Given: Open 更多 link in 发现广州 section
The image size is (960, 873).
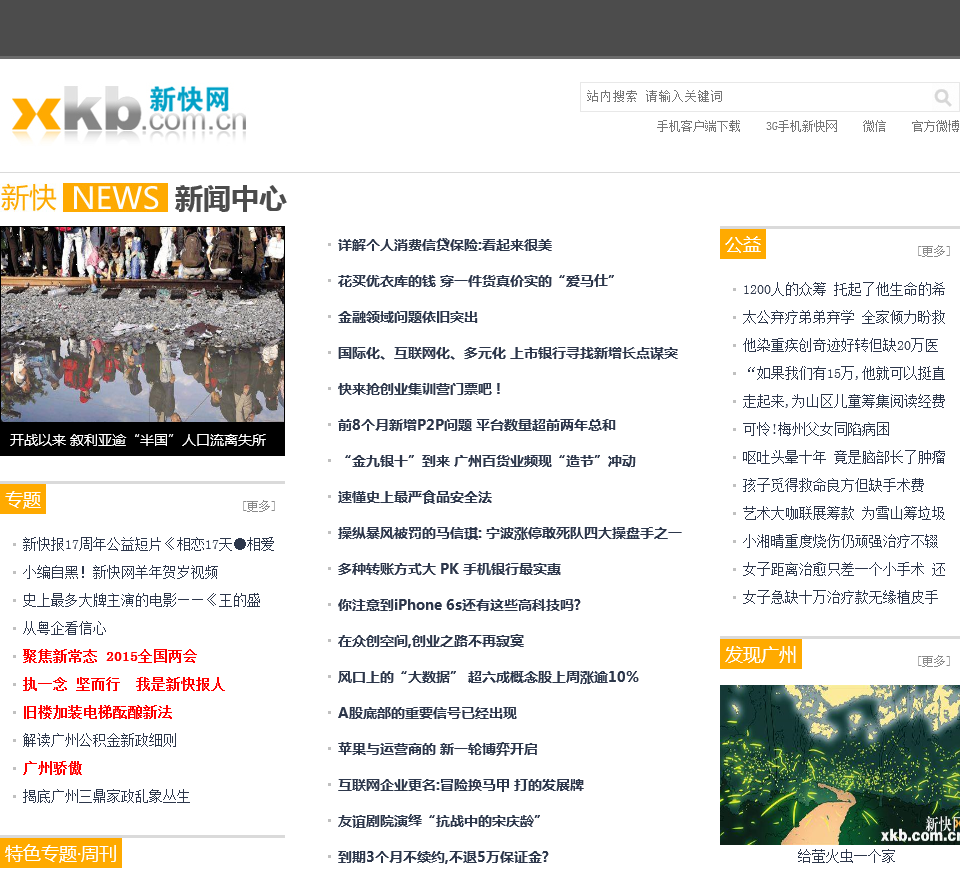Looking at the screenshot, I should click(934, 661).
